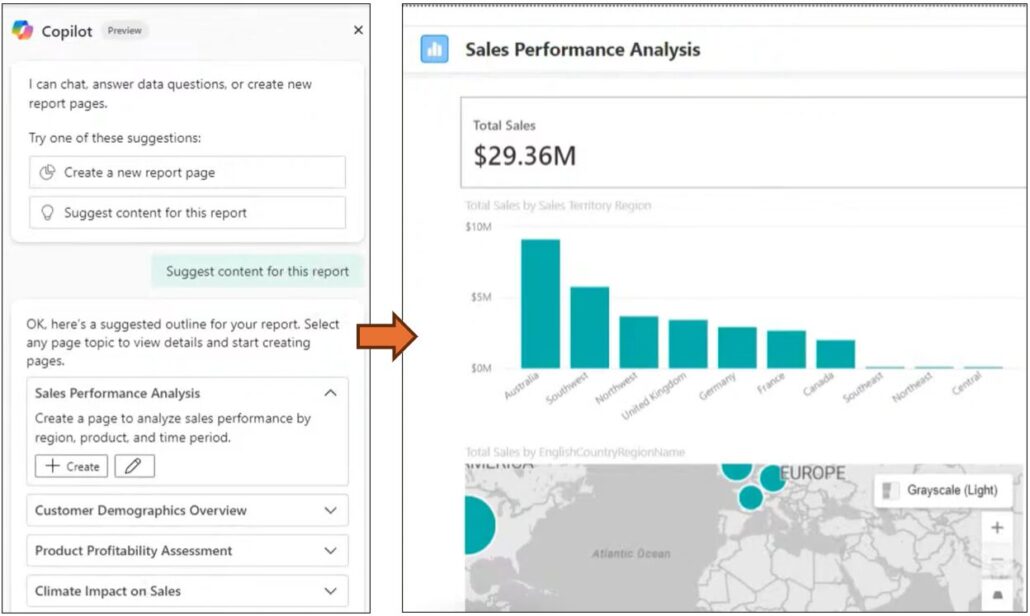The height and width of the screenshot is (616, 1030).
Task: Click the large bubble on the map's left edge
Action: pos(476,526)
